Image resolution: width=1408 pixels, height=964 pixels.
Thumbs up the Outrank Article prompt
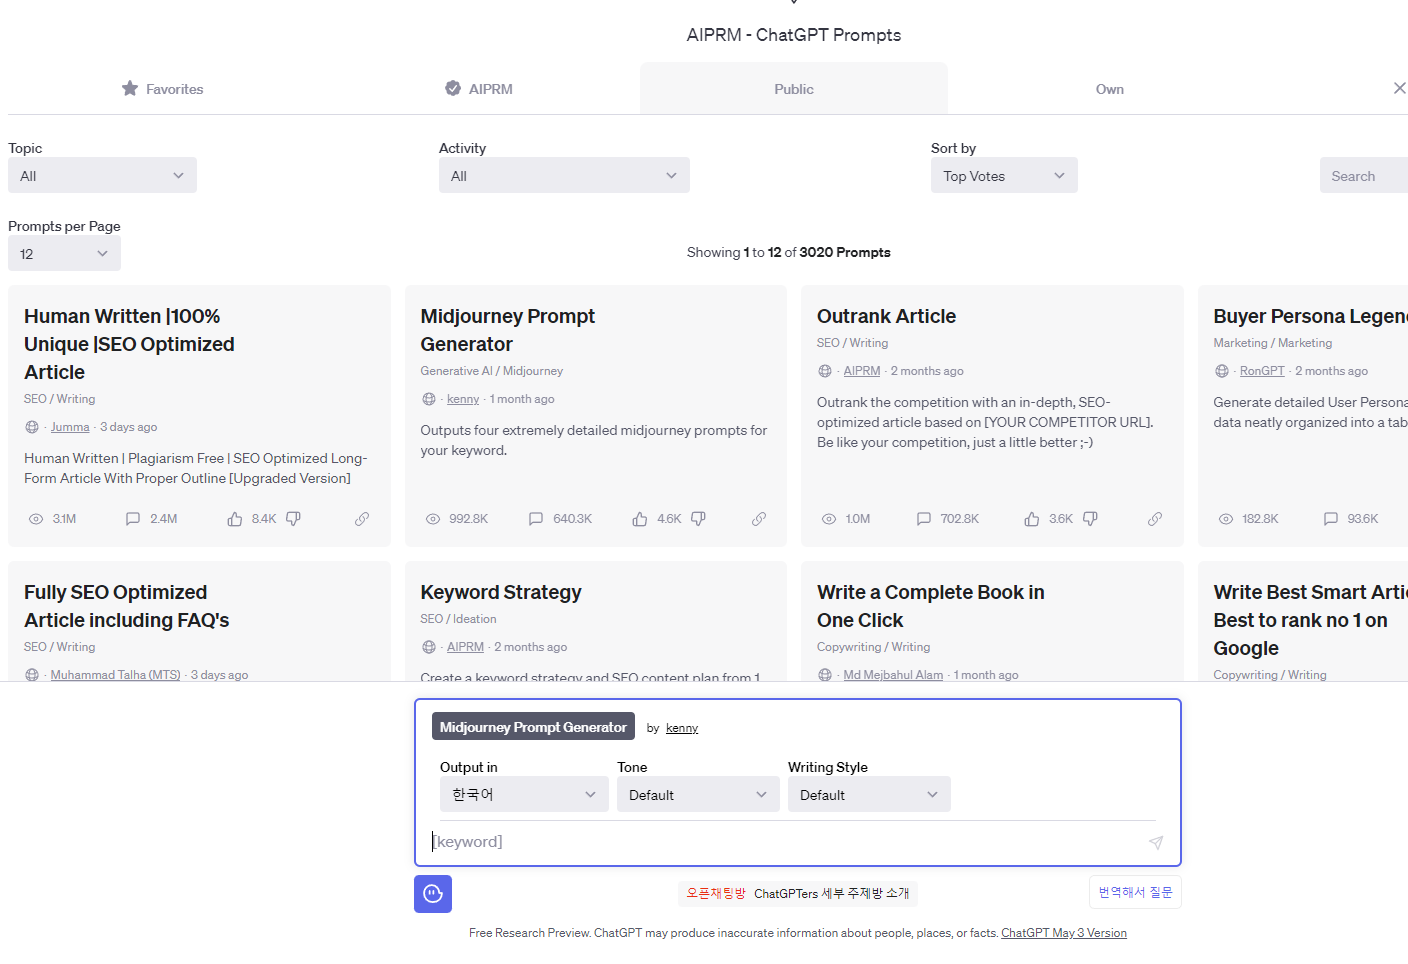[1032, 519]
